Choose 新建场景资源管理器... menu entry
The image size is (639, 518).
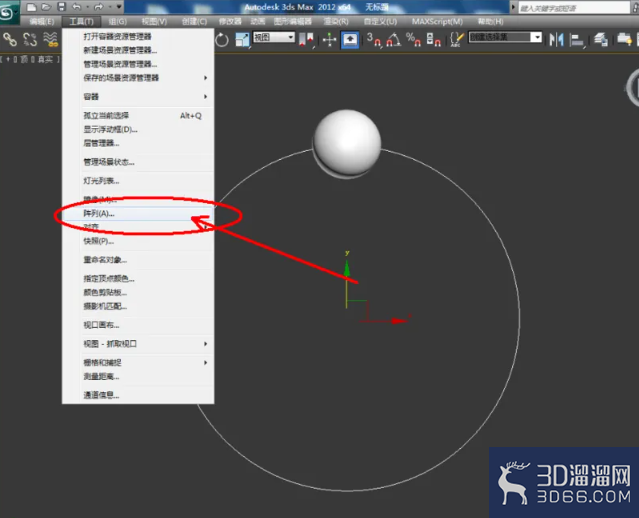[x=138, y=51]
